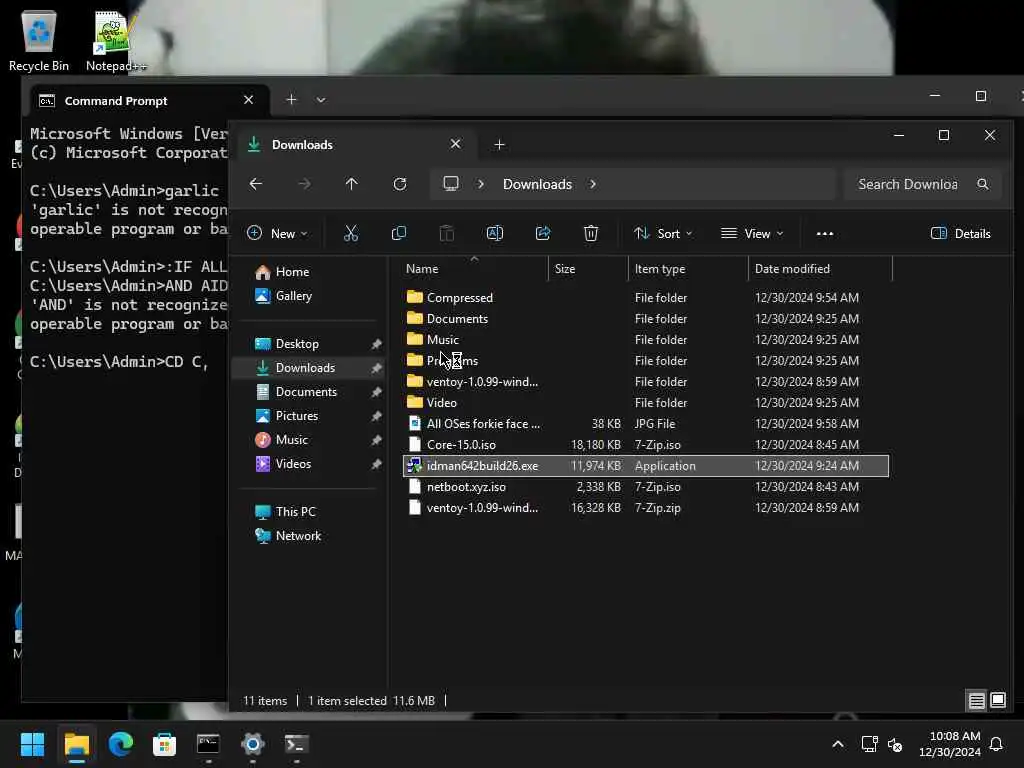Toggle the Details pane button
The height and width of the screenshot is (768, 1024).
961,233
